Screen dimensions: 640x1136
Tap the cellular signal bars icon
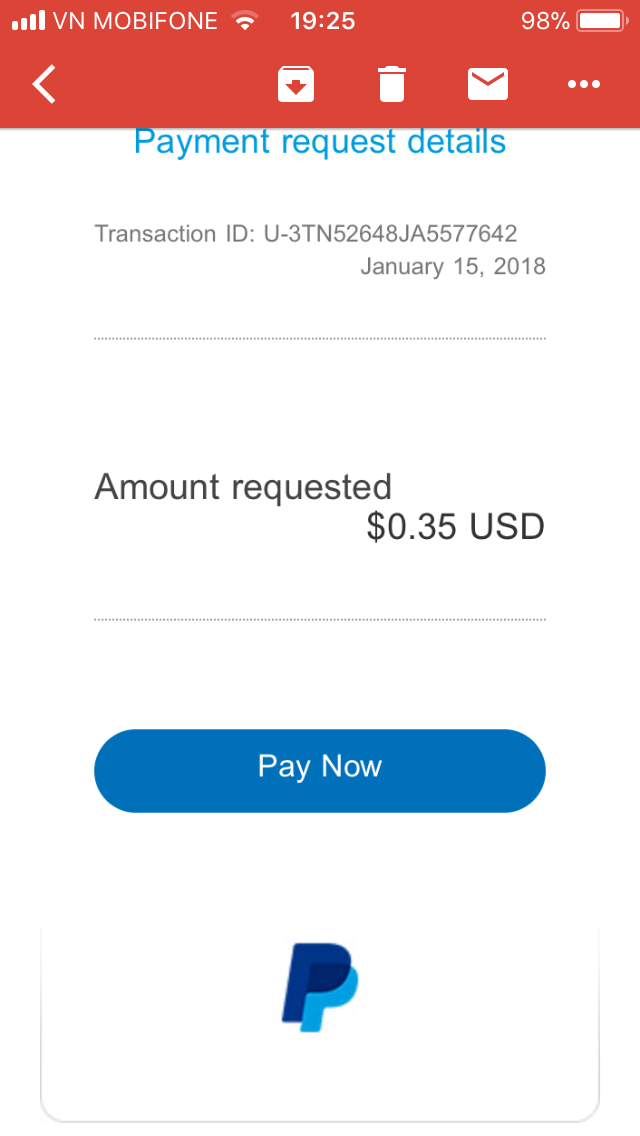(28, 21)
